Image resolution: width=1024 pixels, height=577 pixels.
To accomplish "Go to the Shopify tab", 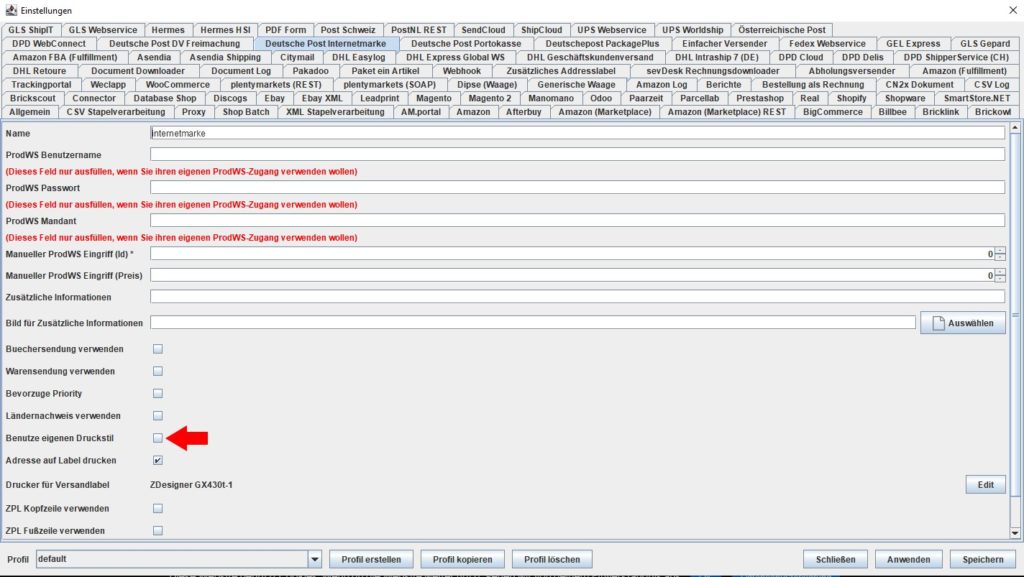I will [x=852, y=99].
